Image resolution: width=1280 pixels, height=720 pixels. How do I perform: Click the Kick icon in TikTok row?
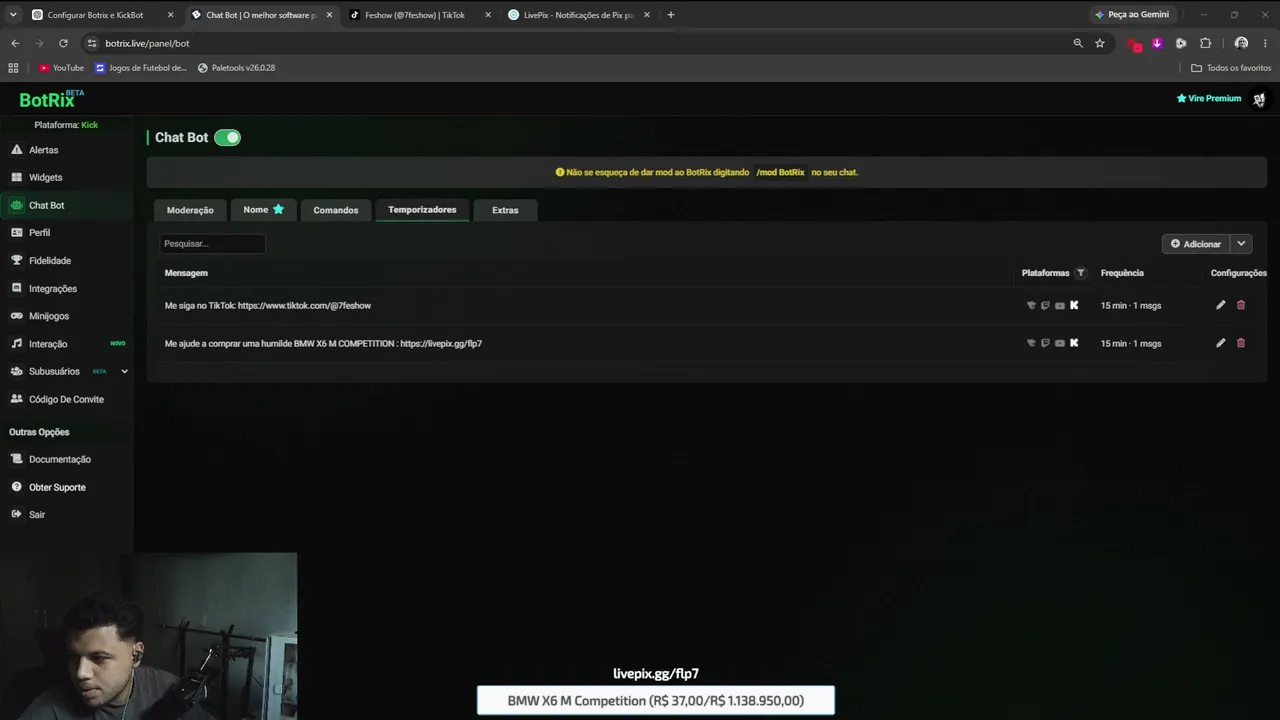[1074, 305]
